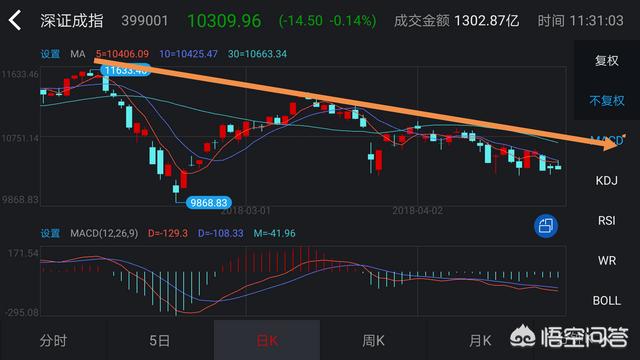Open 设置 for the MACD indicator
The image size is (640, 360).
pyautogui.click(x=50, y=233)
